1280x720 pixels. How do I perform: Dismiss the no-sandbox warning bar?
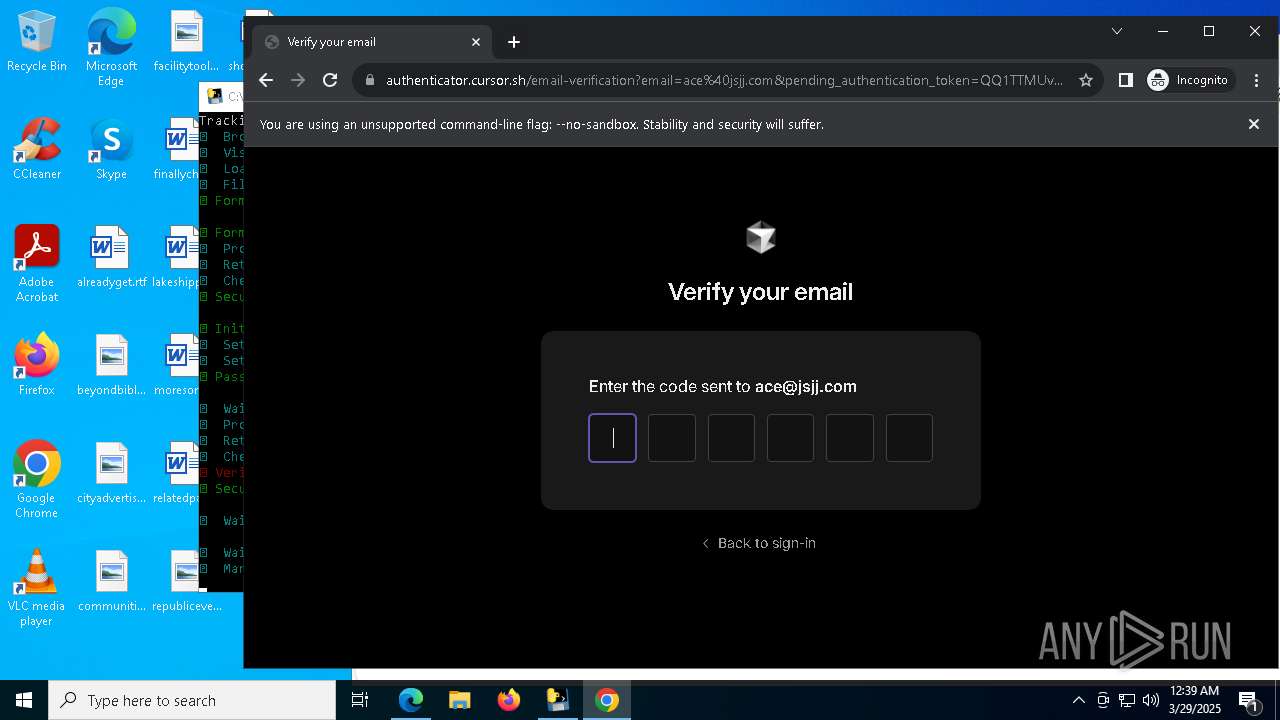(x=1254, y=124)
